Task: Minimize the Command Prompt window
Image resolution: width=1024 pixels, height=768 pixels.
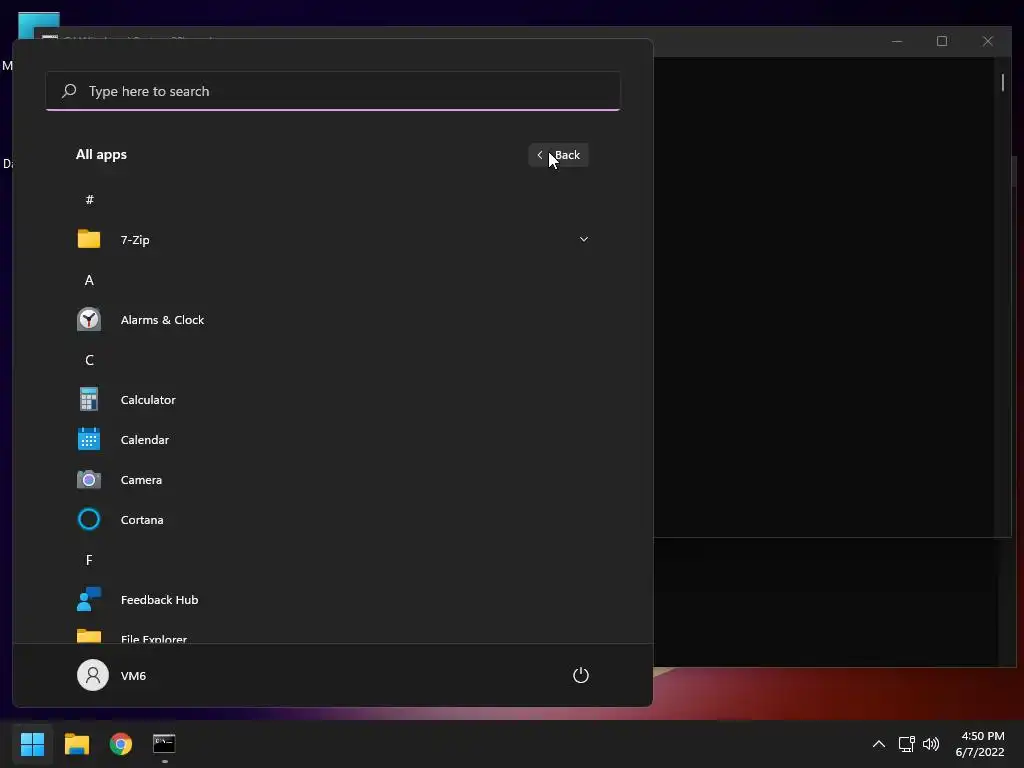Action: (897, 41)
